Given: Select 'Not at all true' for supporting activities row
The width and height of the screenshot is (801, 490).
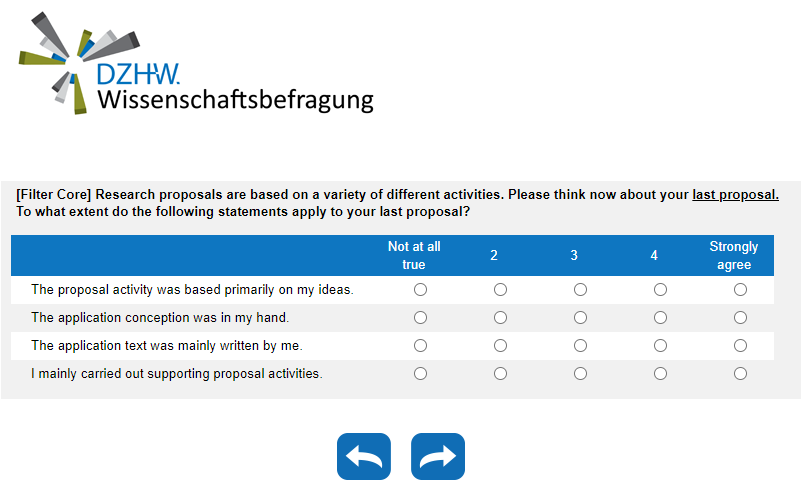Looking at the screenshot, I should coord(420,374).
